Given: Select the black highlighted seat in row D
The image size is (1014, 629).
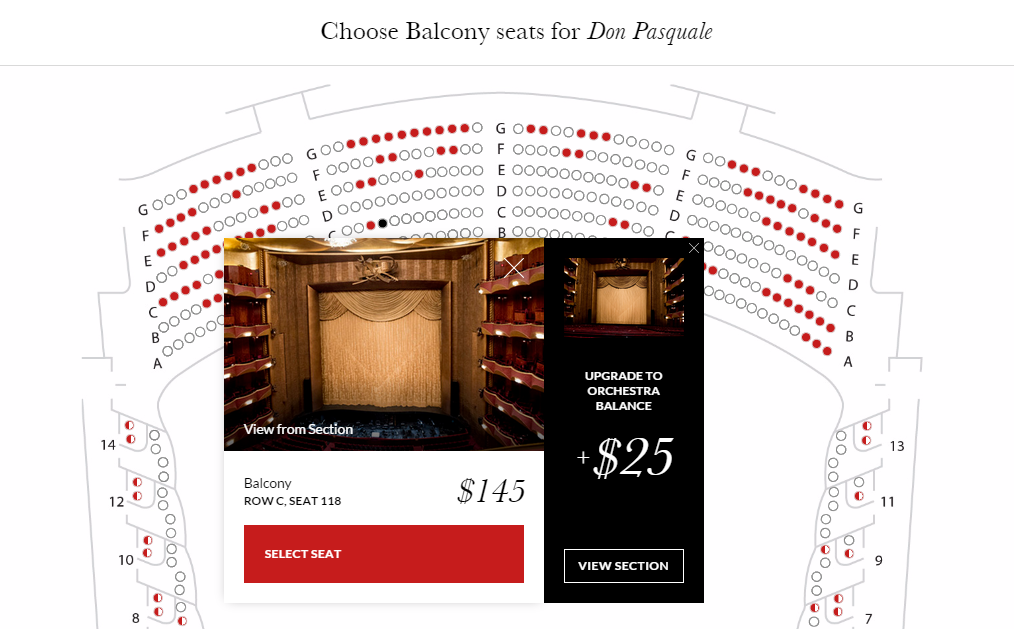Looking at the screenshot, I should click(x=381, y=224).
